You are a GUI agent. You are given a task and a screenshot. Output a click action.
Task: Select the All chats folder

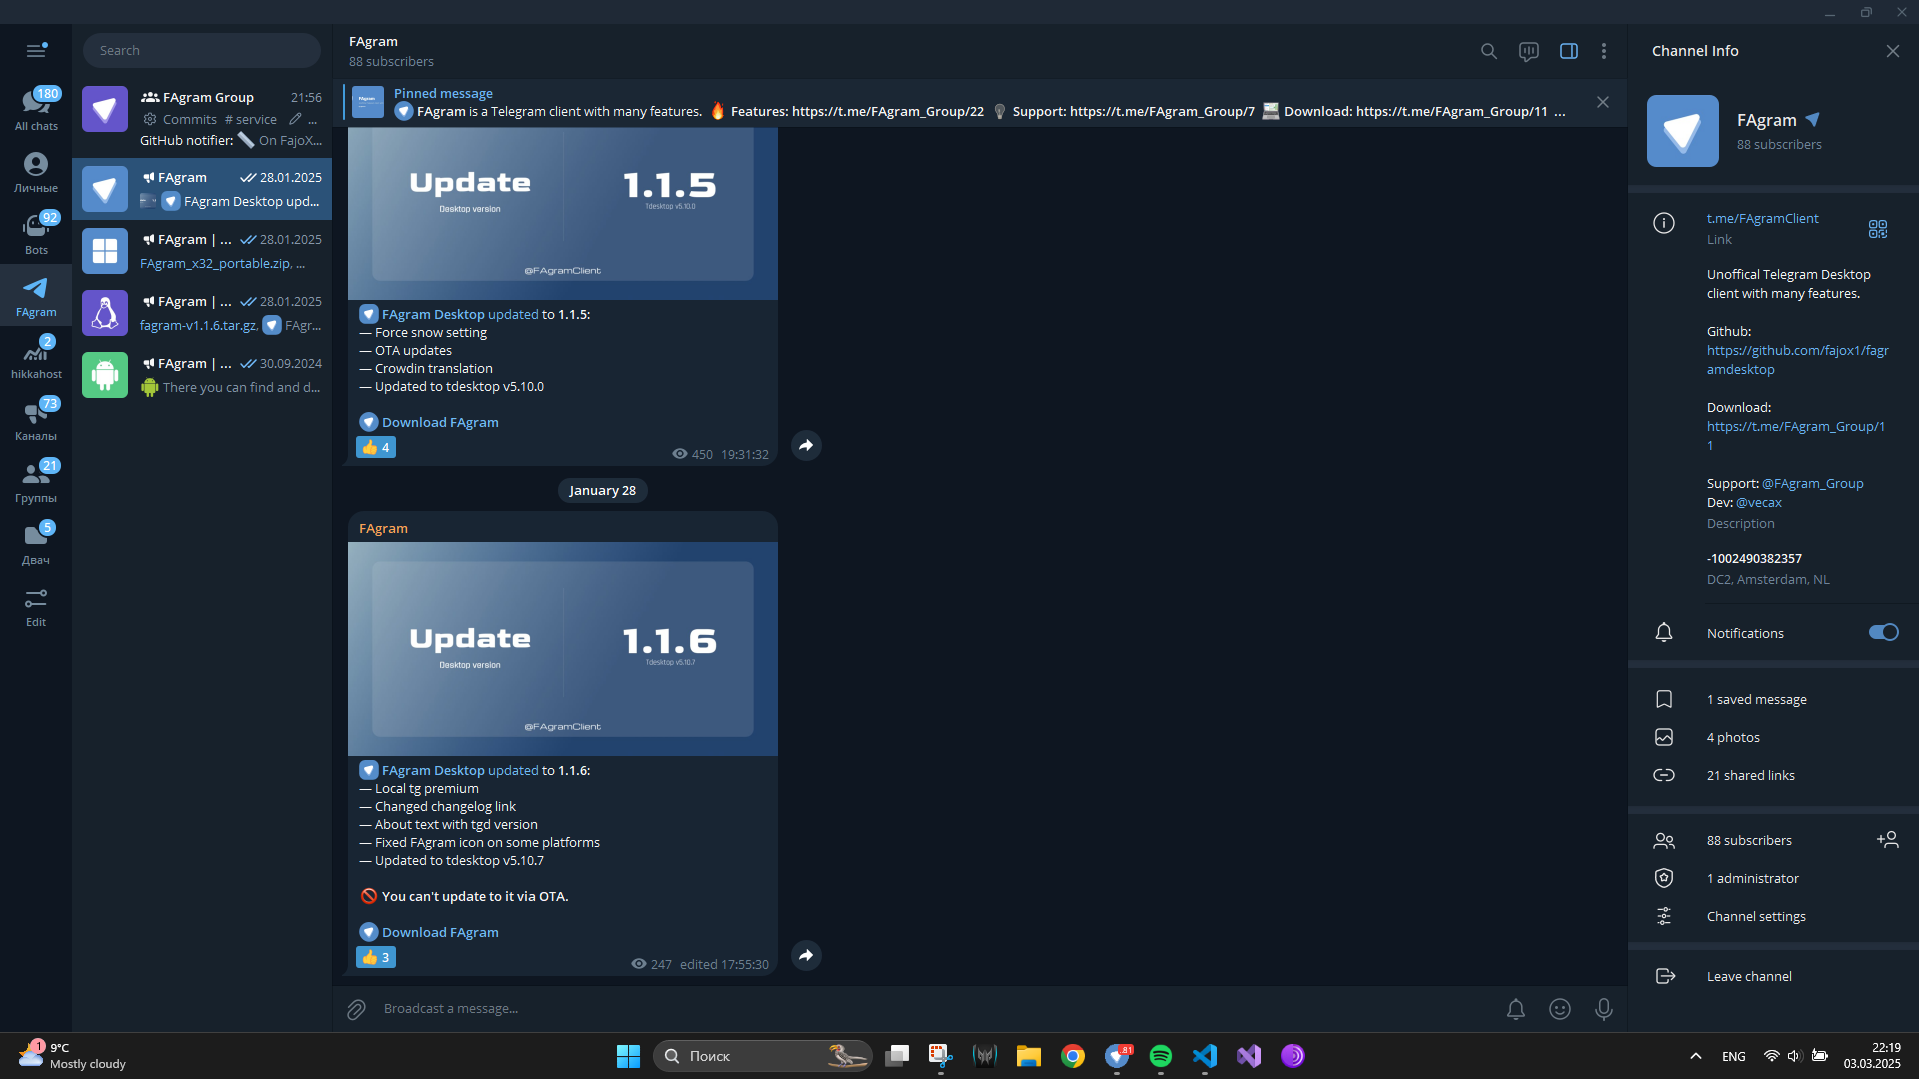(x=36, y=109)
